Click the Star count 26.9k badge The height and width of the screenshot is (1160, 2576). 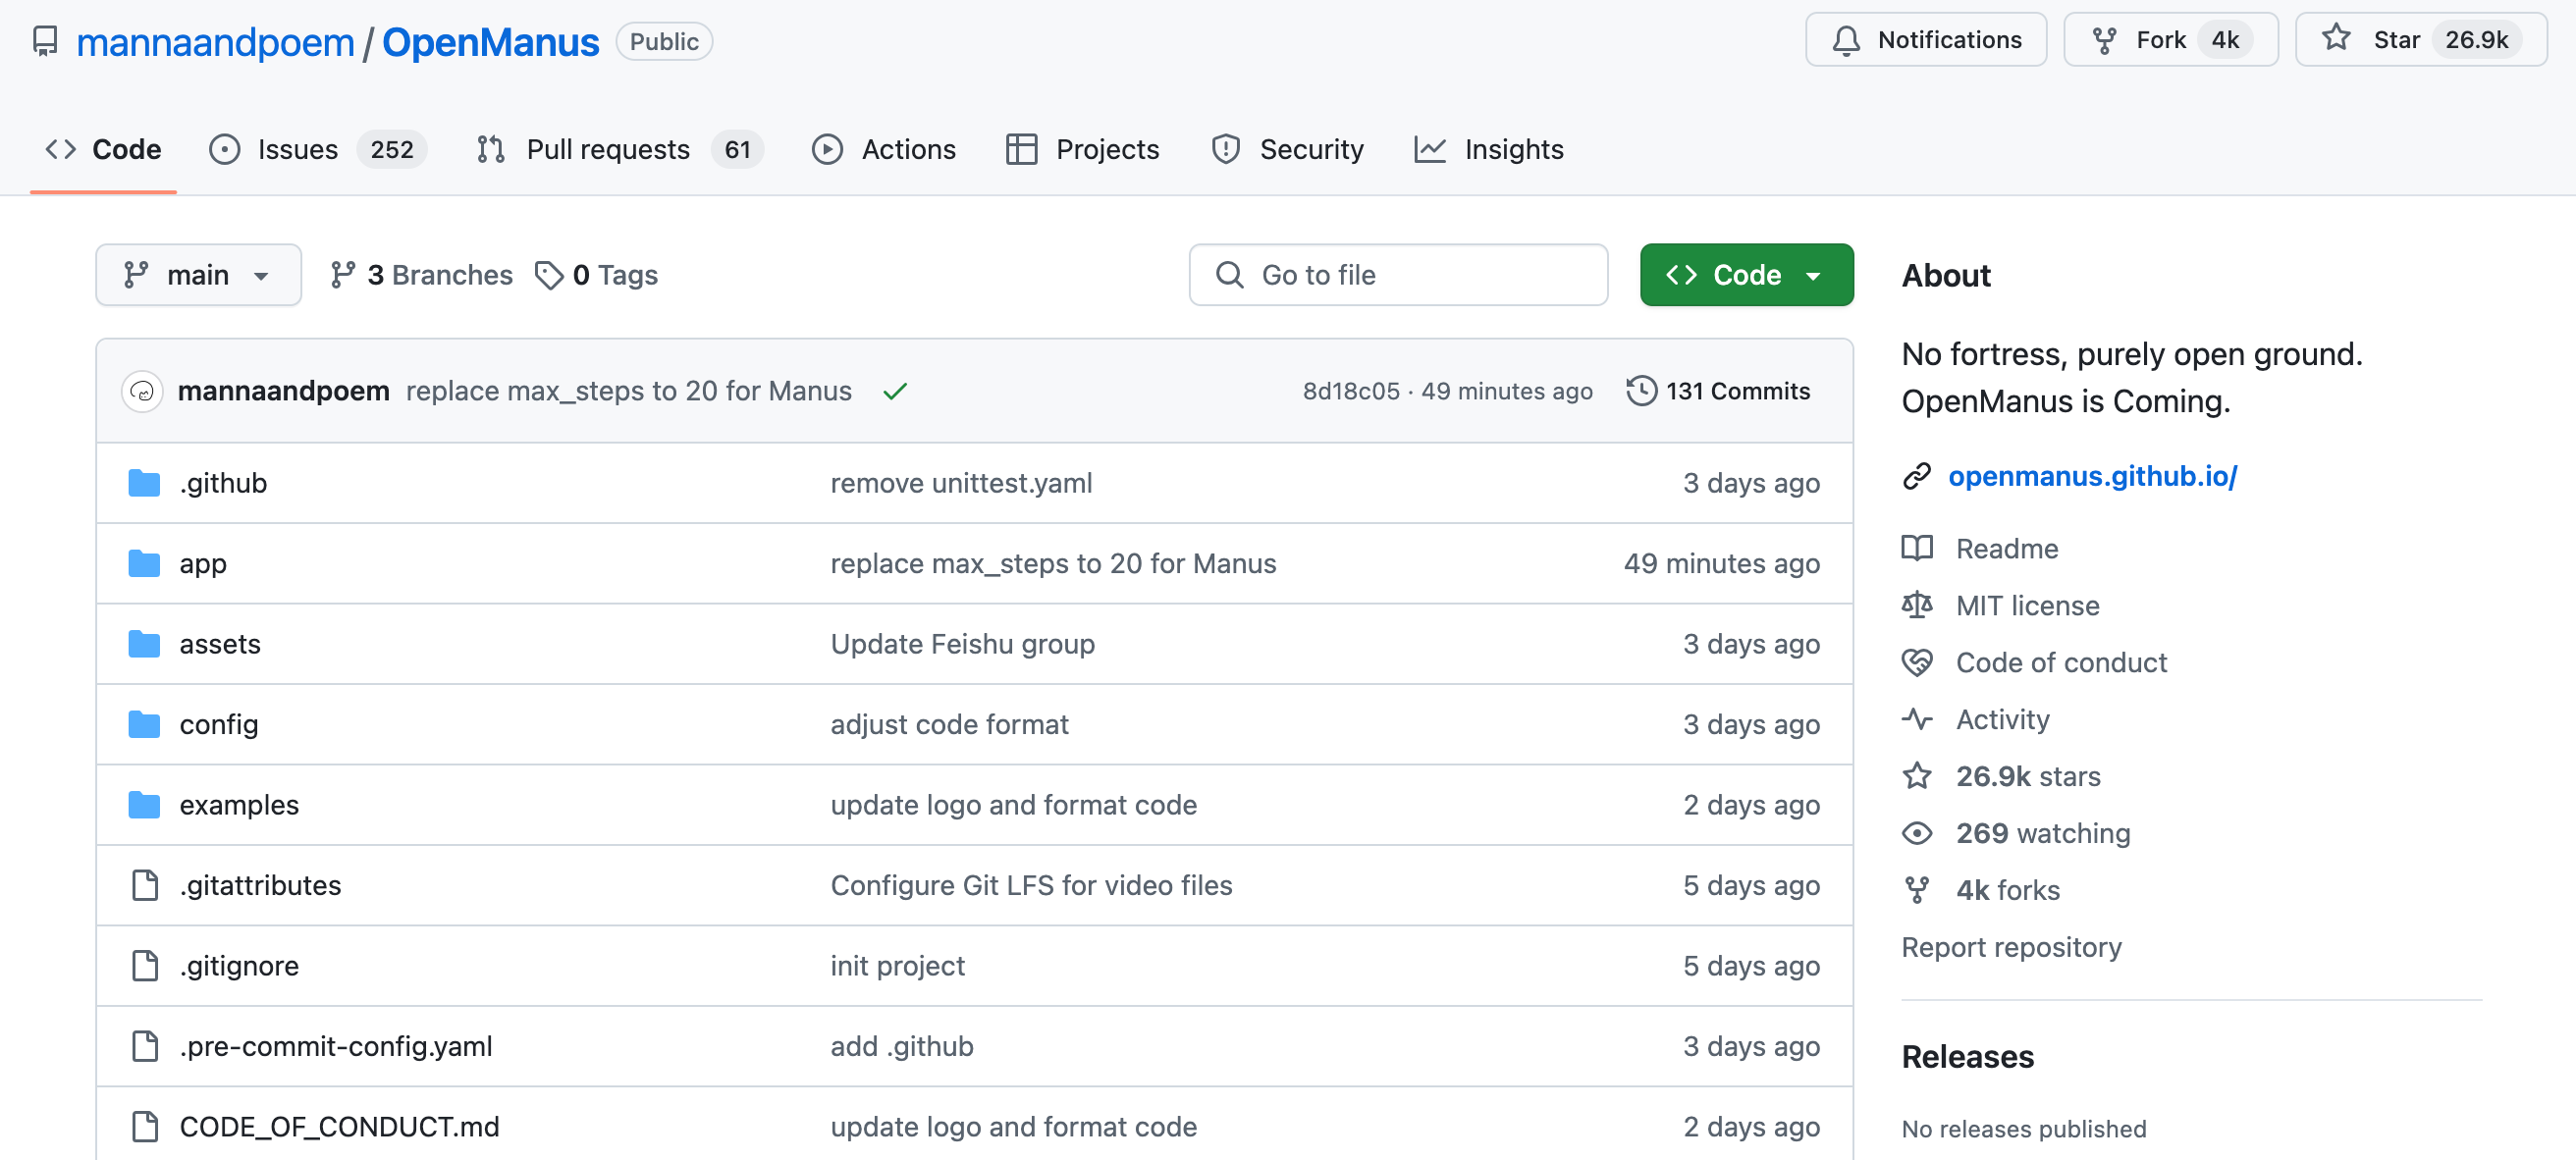2476,40
